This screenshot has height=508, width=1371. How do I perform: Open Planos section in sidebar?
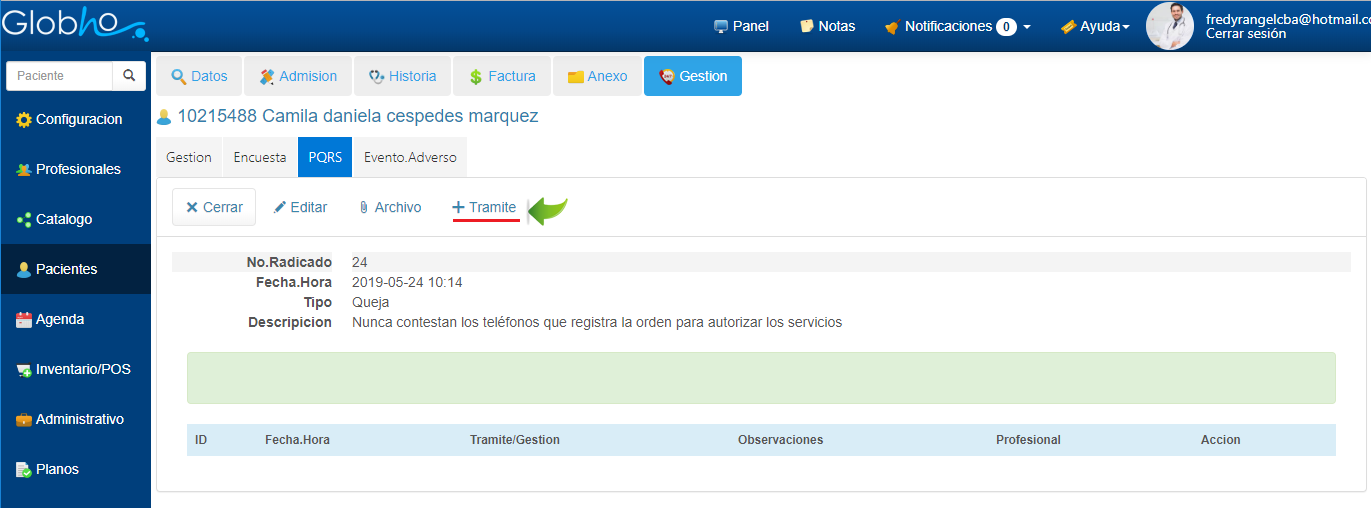pos(56,470)
